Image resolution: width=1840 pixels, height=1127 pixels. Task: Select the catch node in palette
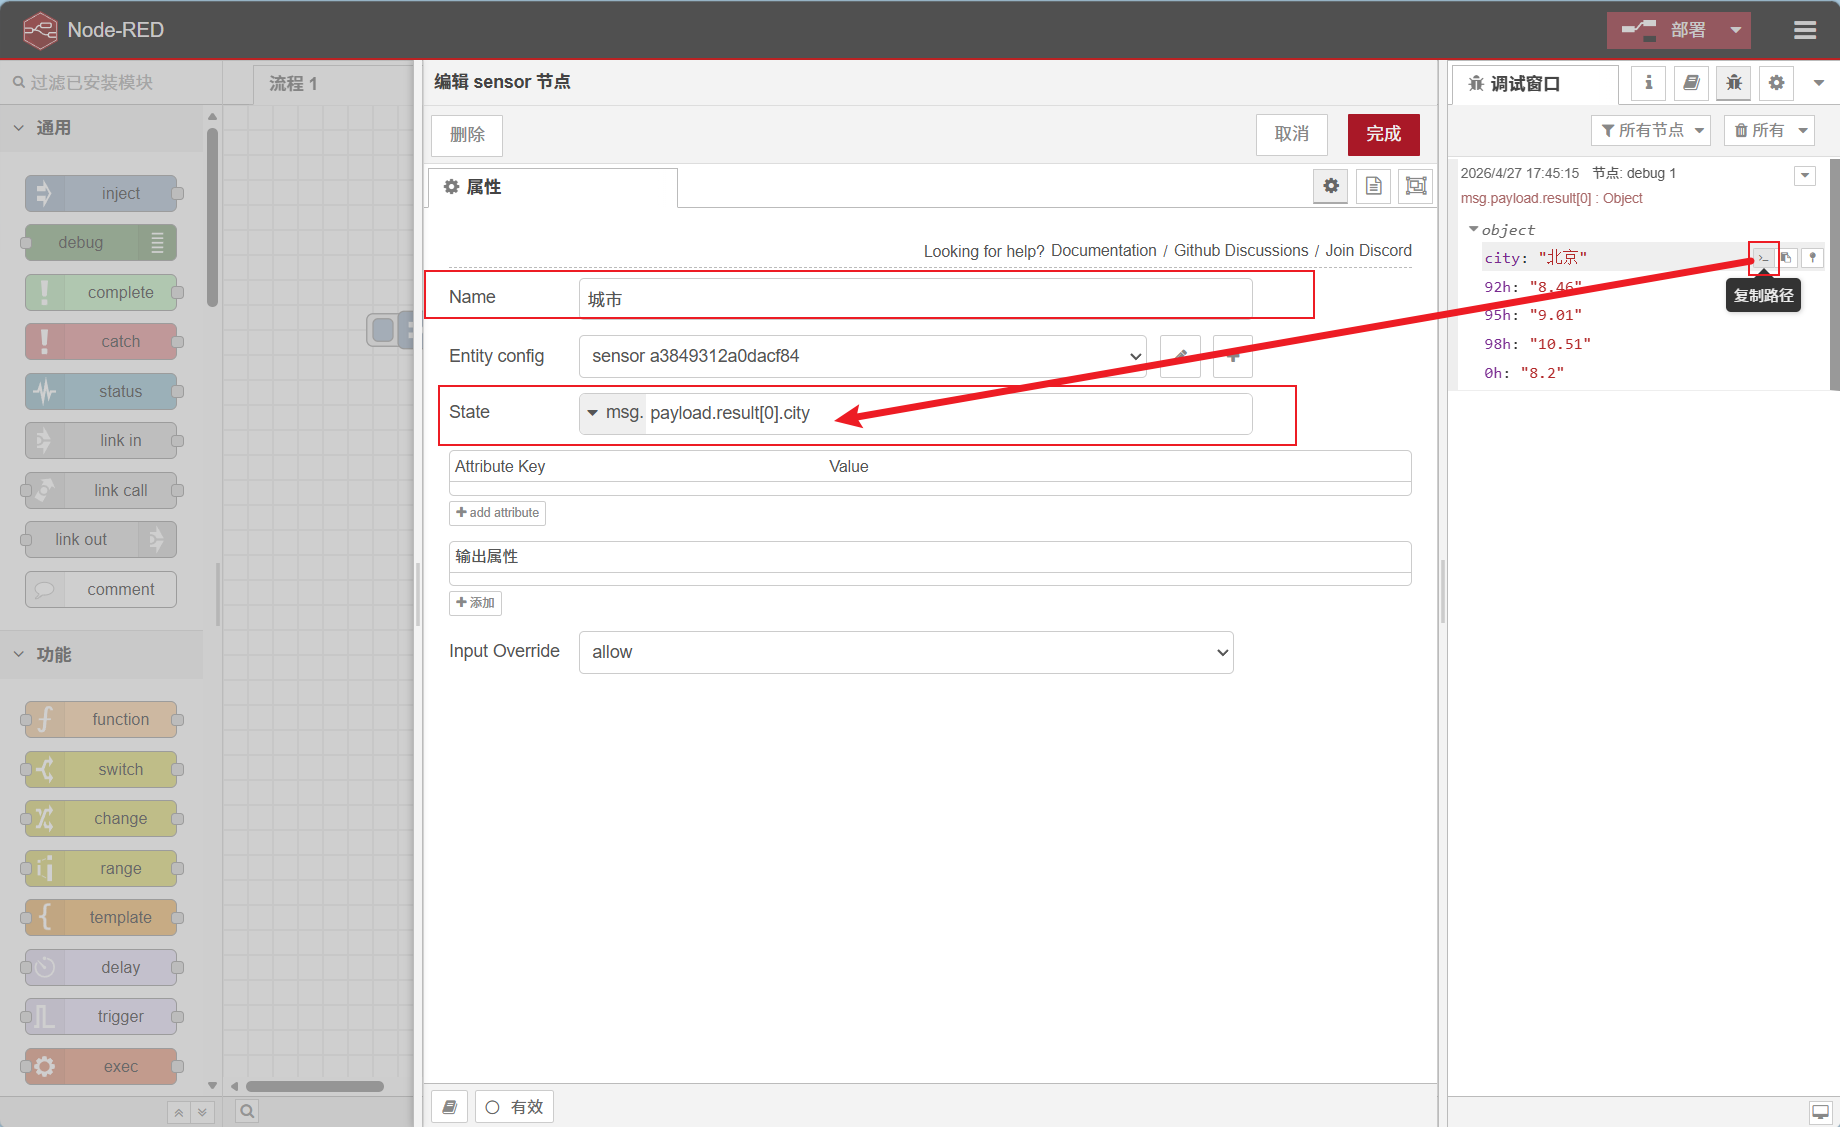[101, 341]
